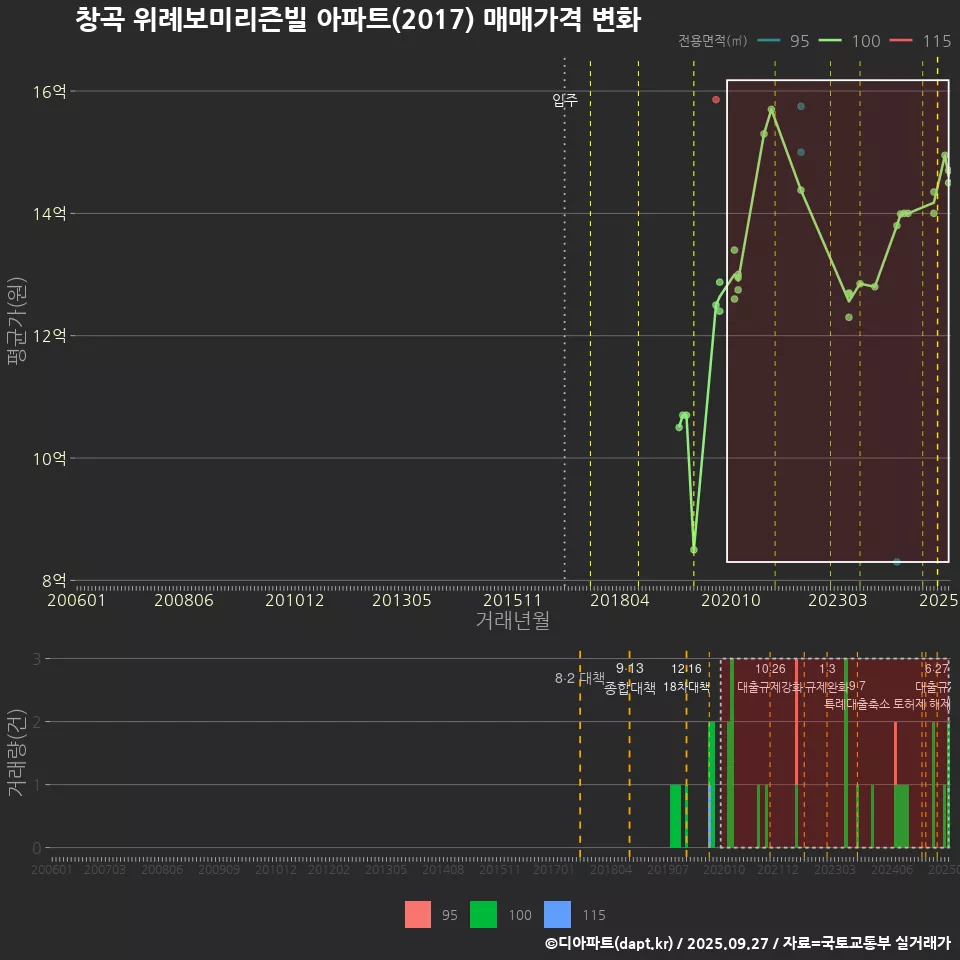The image size is (960, 960).
Task: Click the 입주 marker label
Action: tap(565, 100)
